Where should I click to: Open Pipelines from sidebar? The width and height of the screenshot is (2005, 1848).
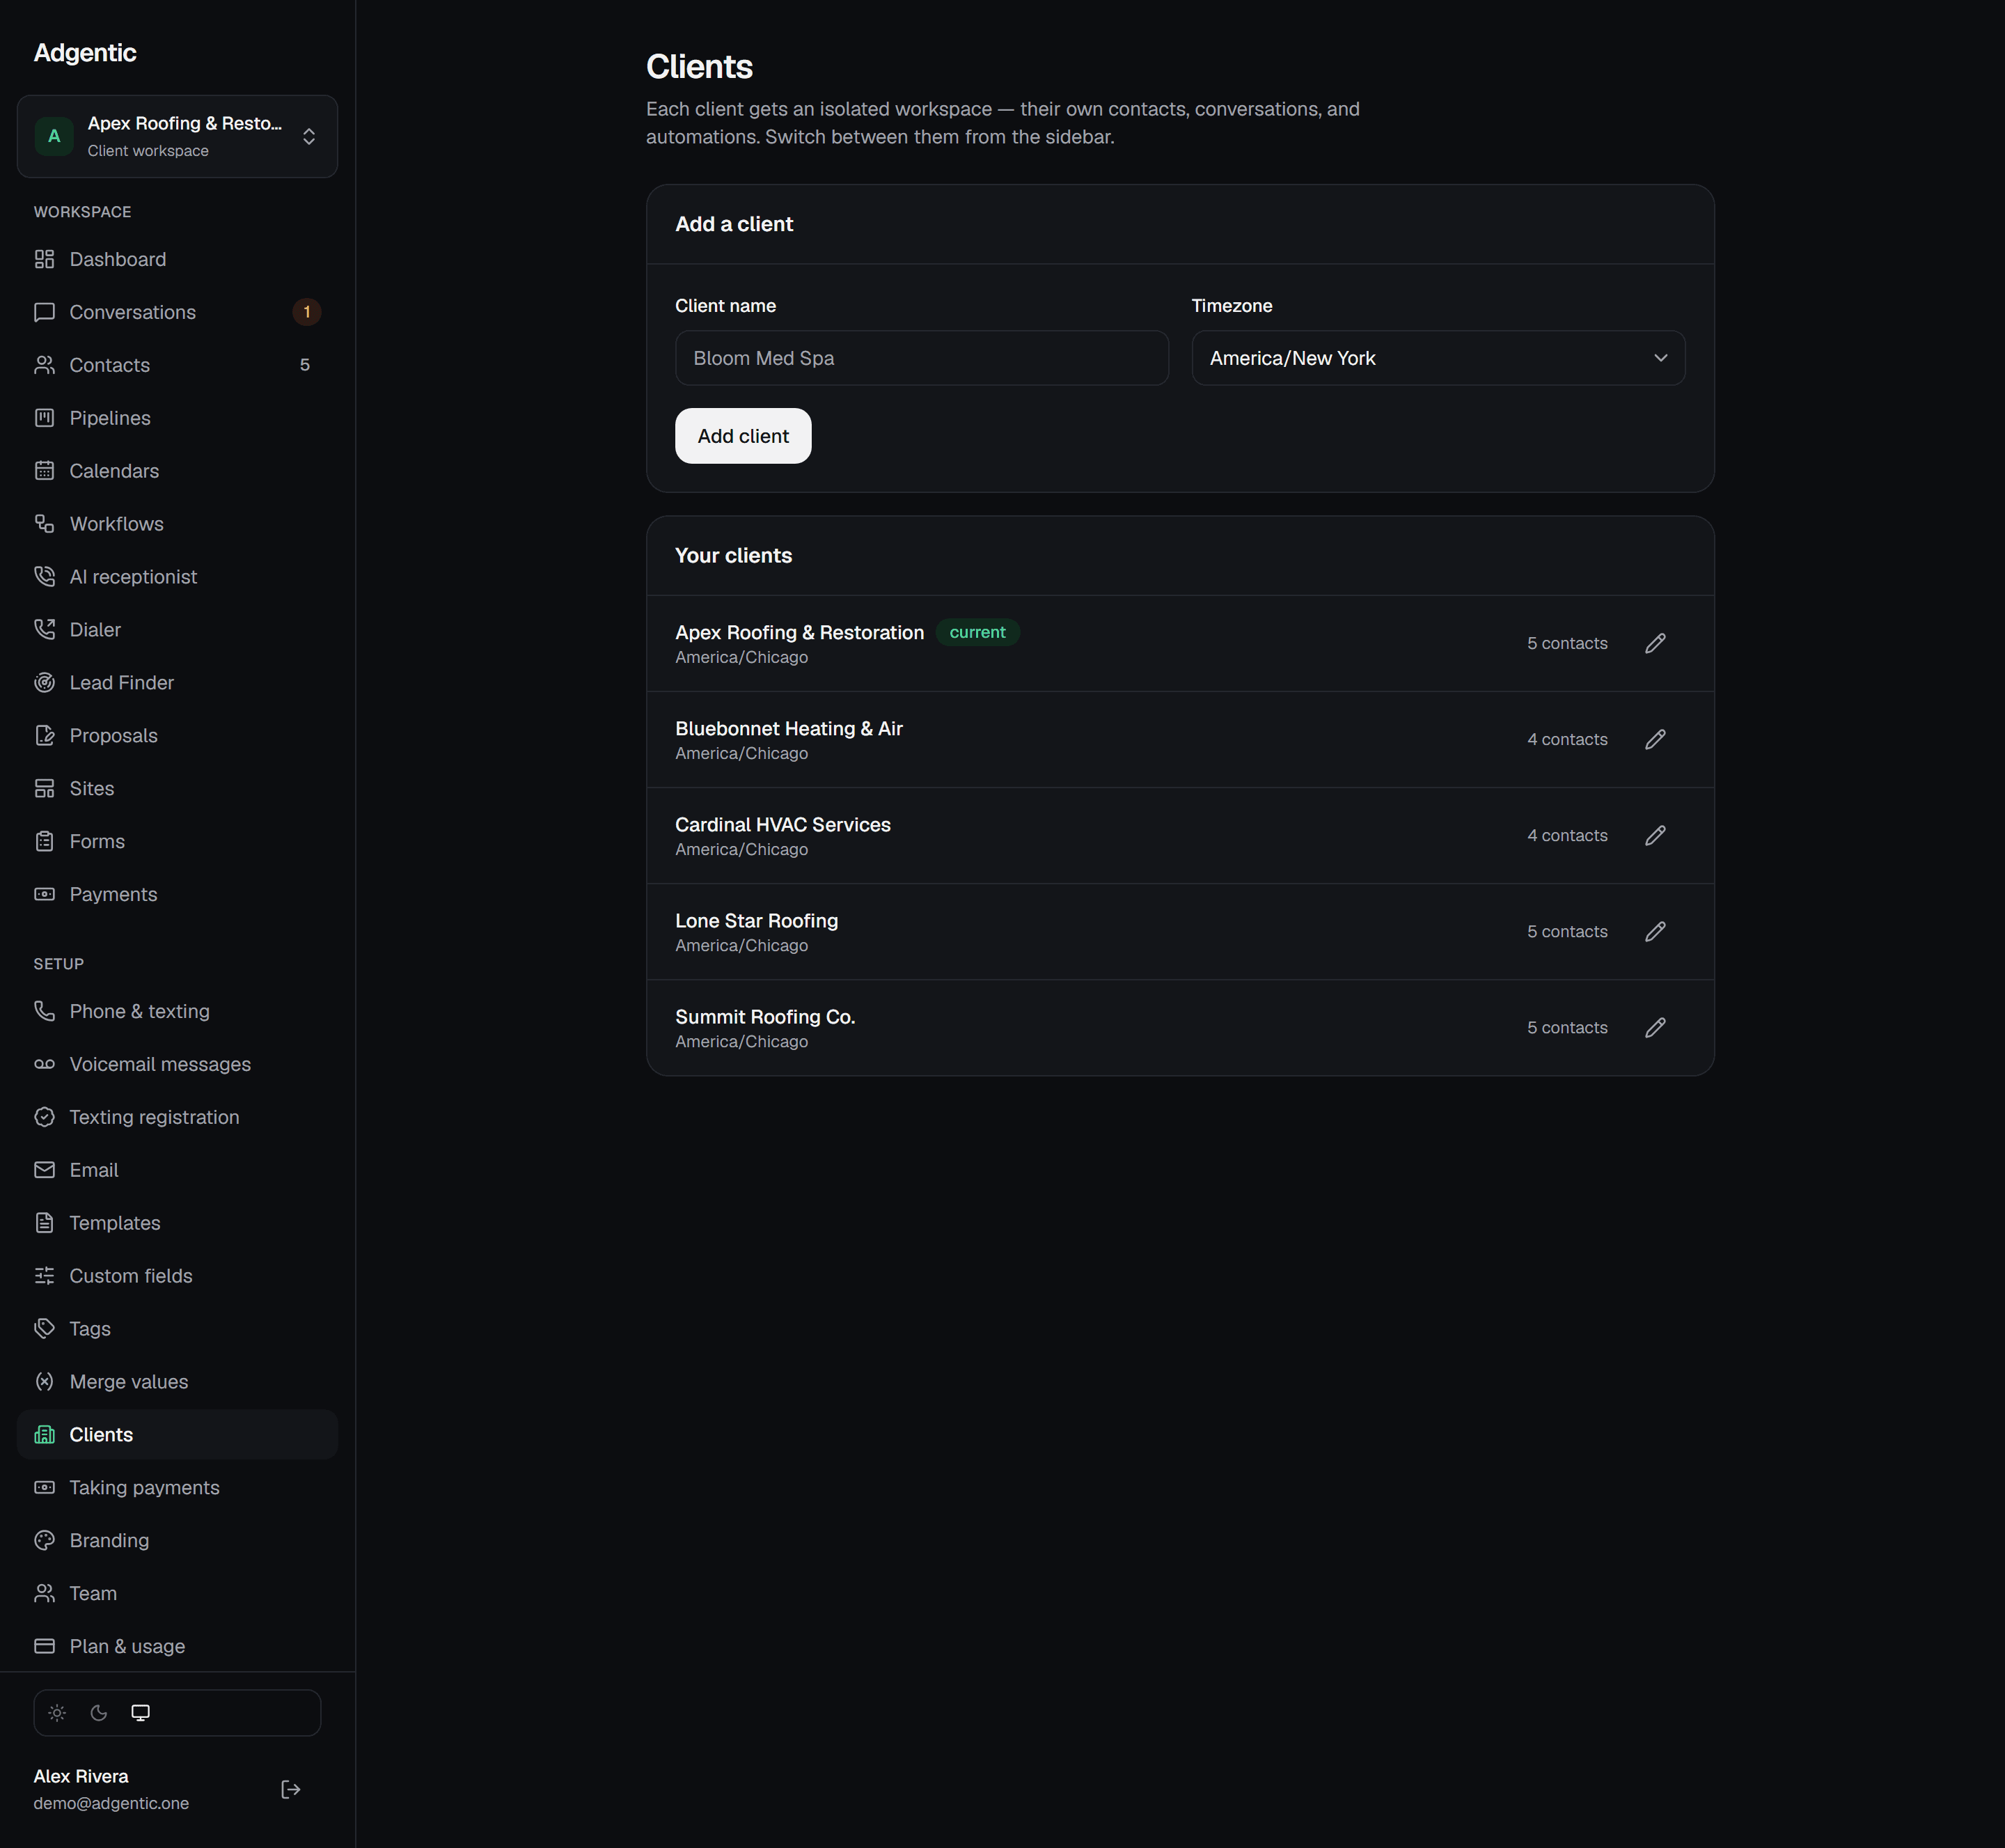coord(177,418)
